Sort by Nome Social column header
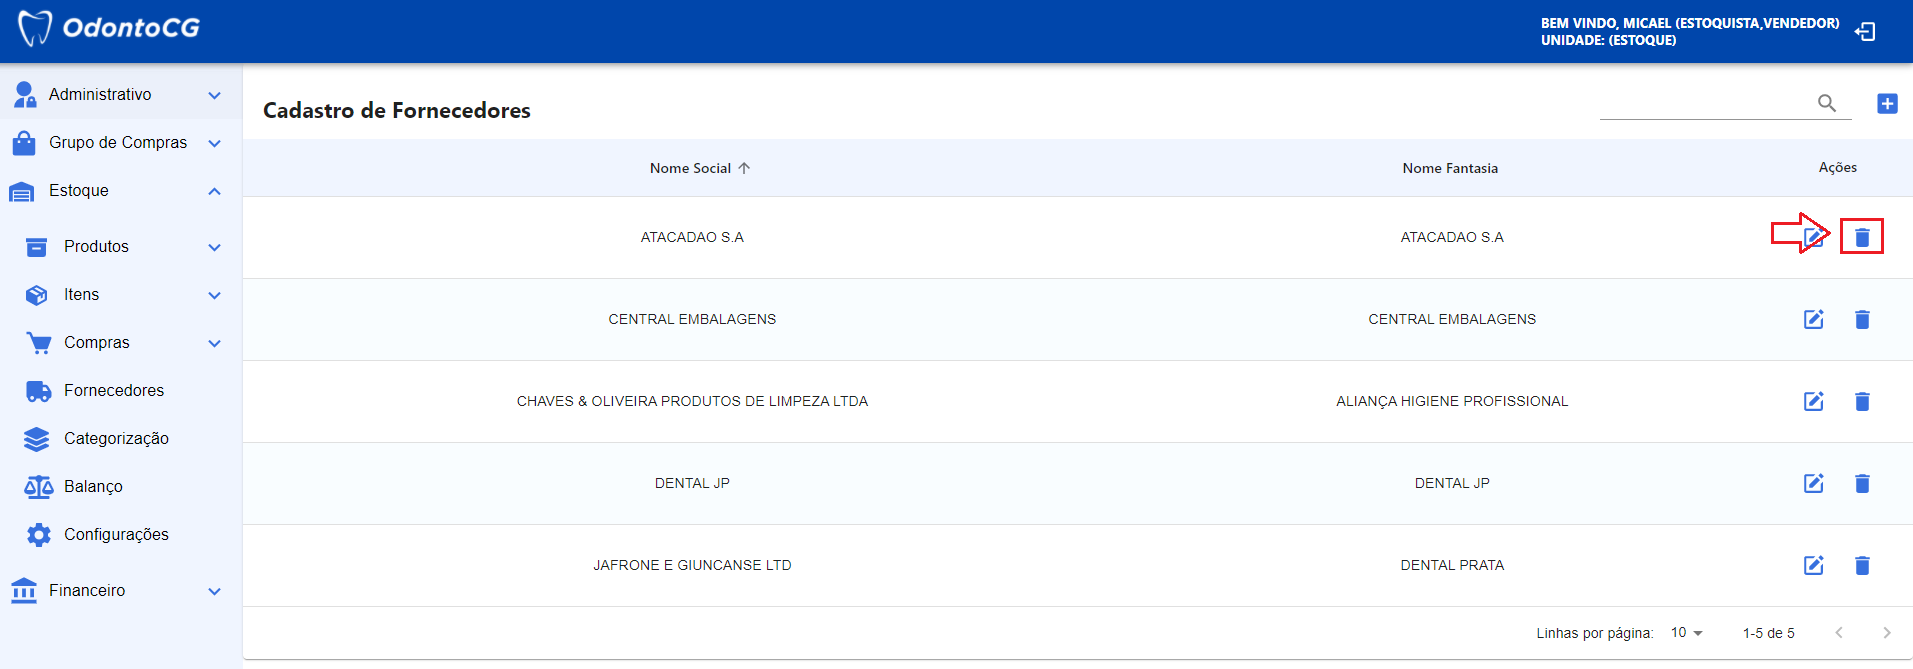This screenshot has width=1913, height=669. pyautogui.click(x=691, y=168)
